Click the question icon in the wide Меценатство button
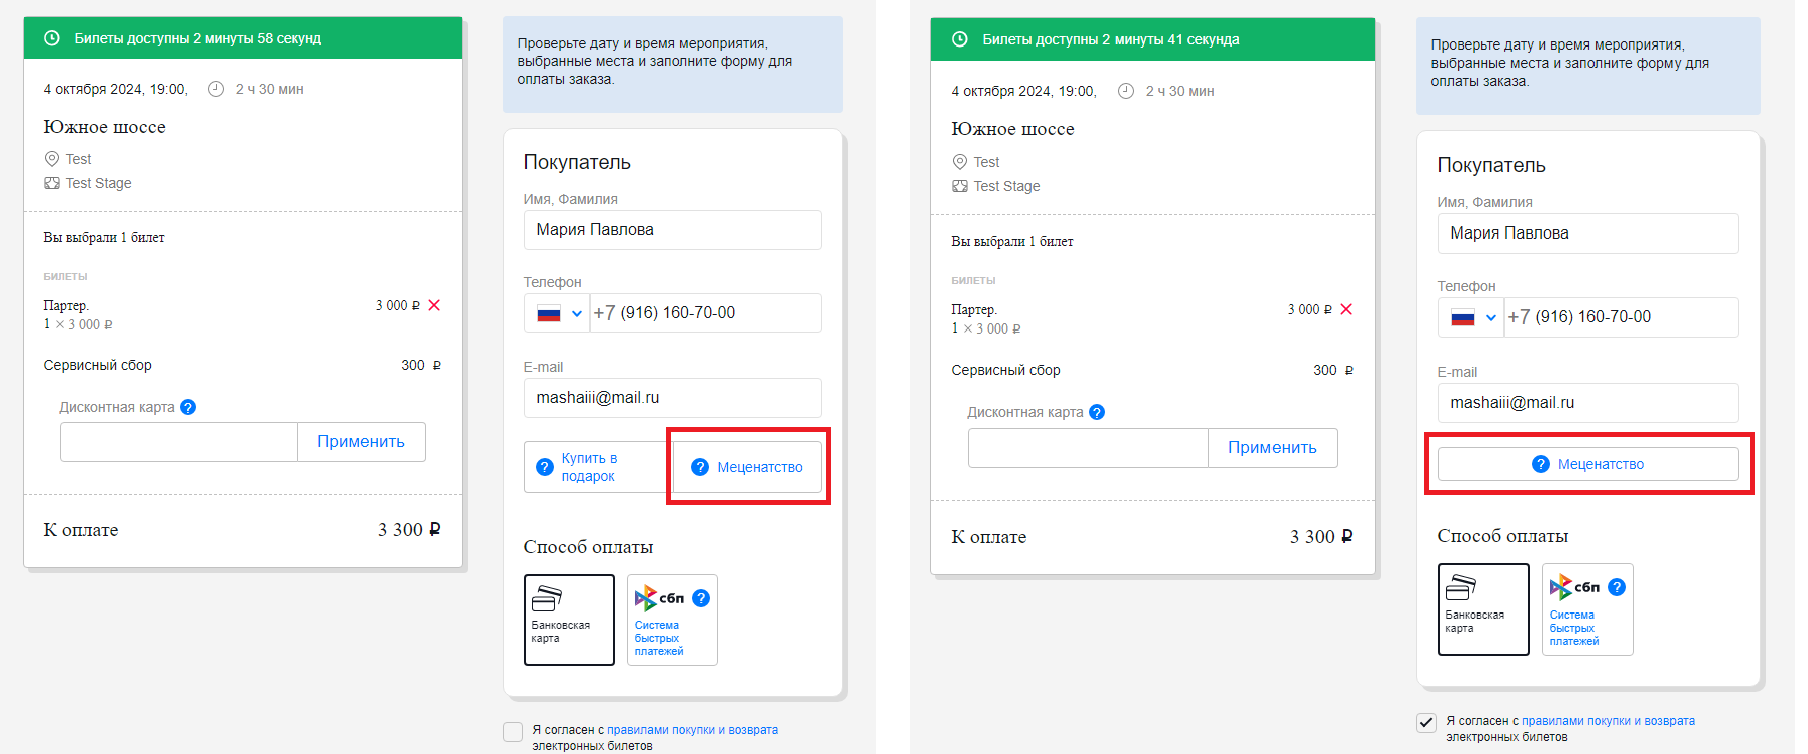The height and width of the screenshot is (754, 1808). 1541,464
